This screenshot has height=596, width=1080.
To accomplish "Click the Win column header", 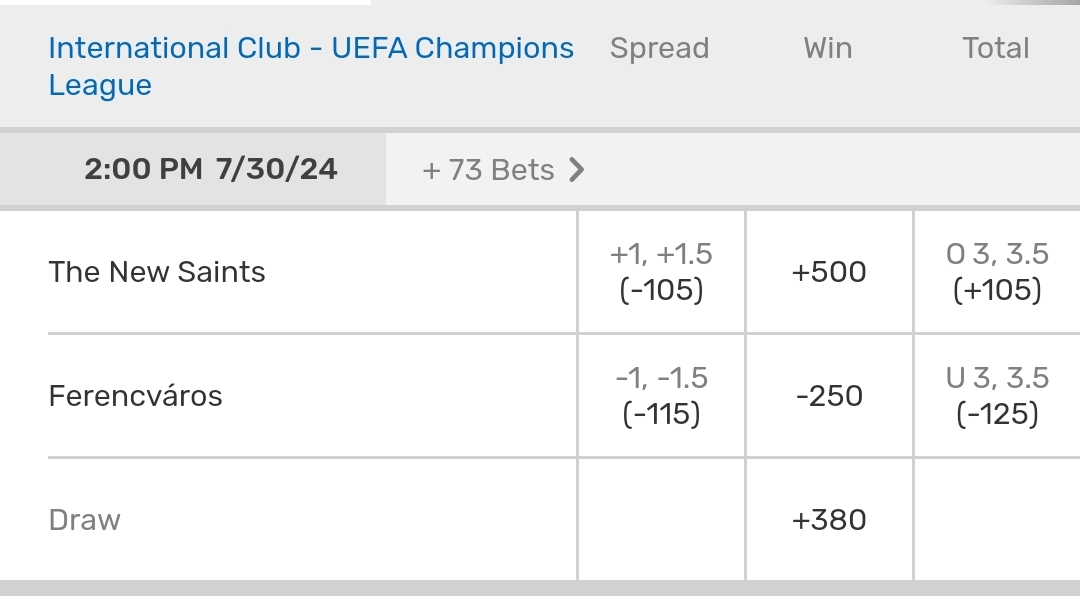I will [828, 48].
